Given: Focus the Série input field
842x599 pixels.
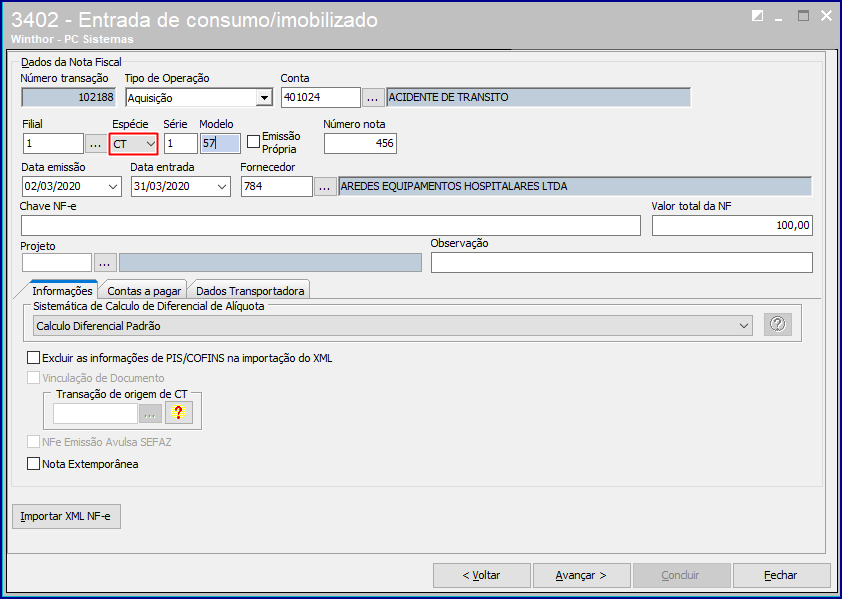Looking at the screenshot, I should point(180,143).
